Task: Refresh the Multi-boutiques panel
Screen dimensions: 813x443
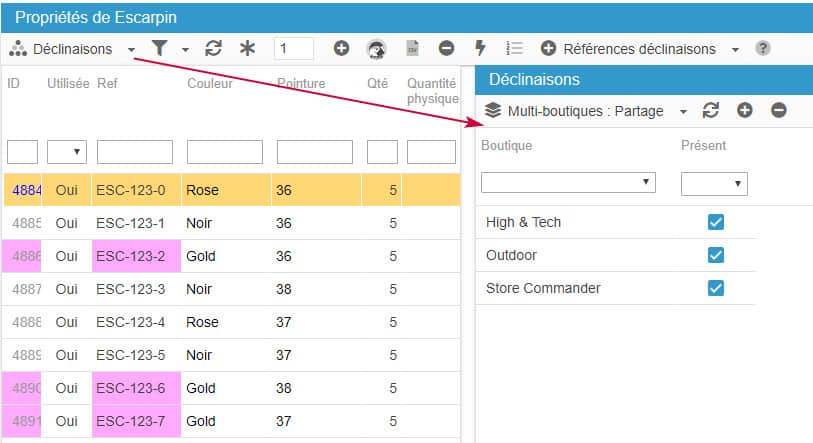Action: [711, 111]
